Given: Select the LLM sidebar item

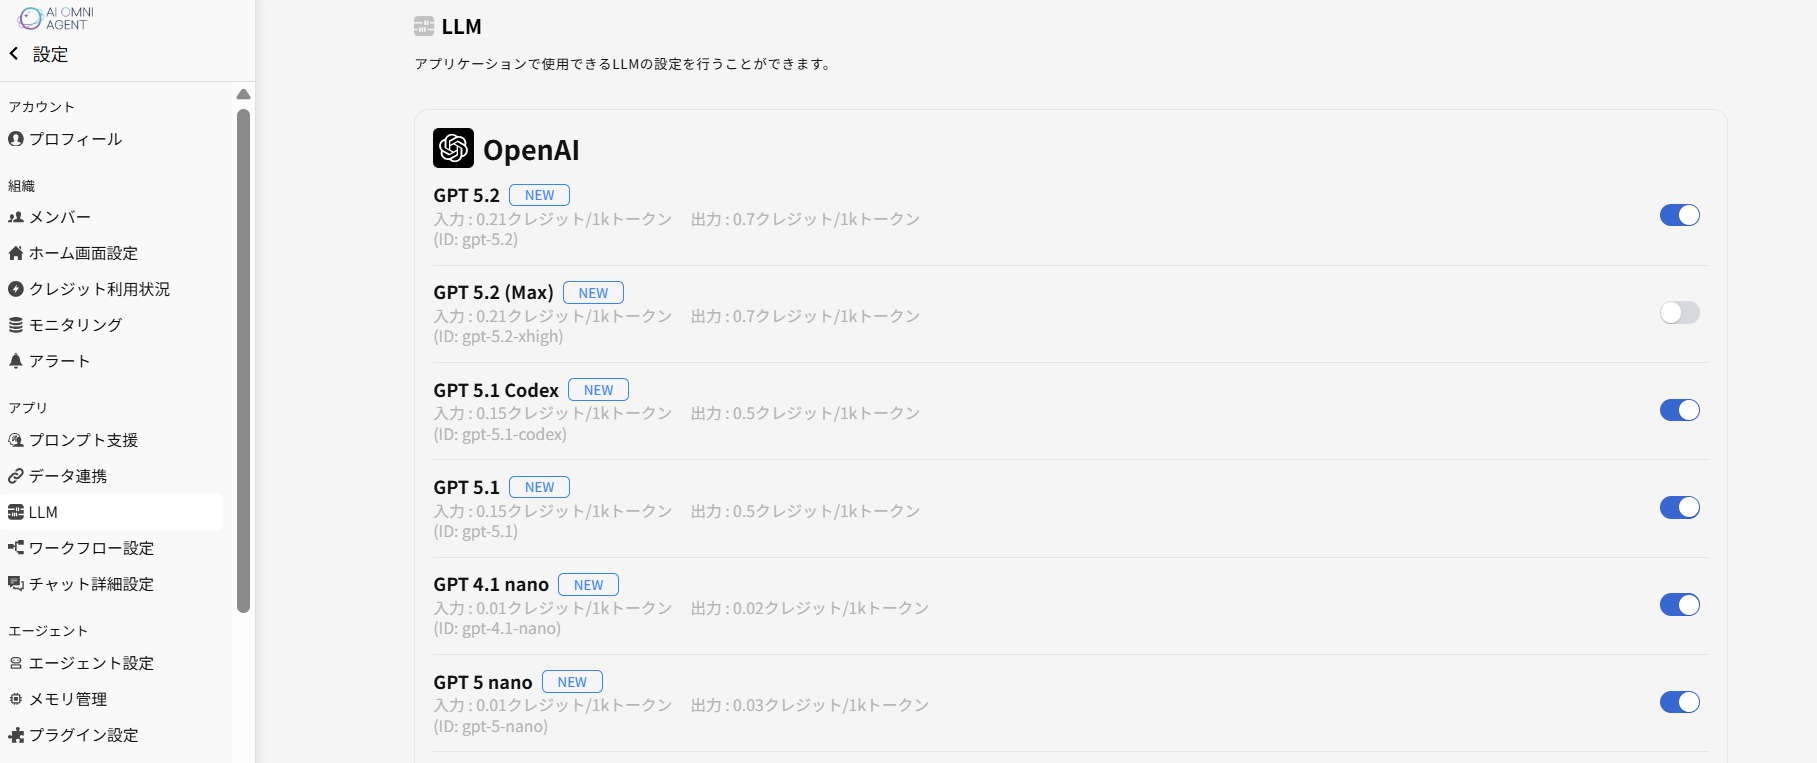Looking at the screenshot, I should click(112, 512).
